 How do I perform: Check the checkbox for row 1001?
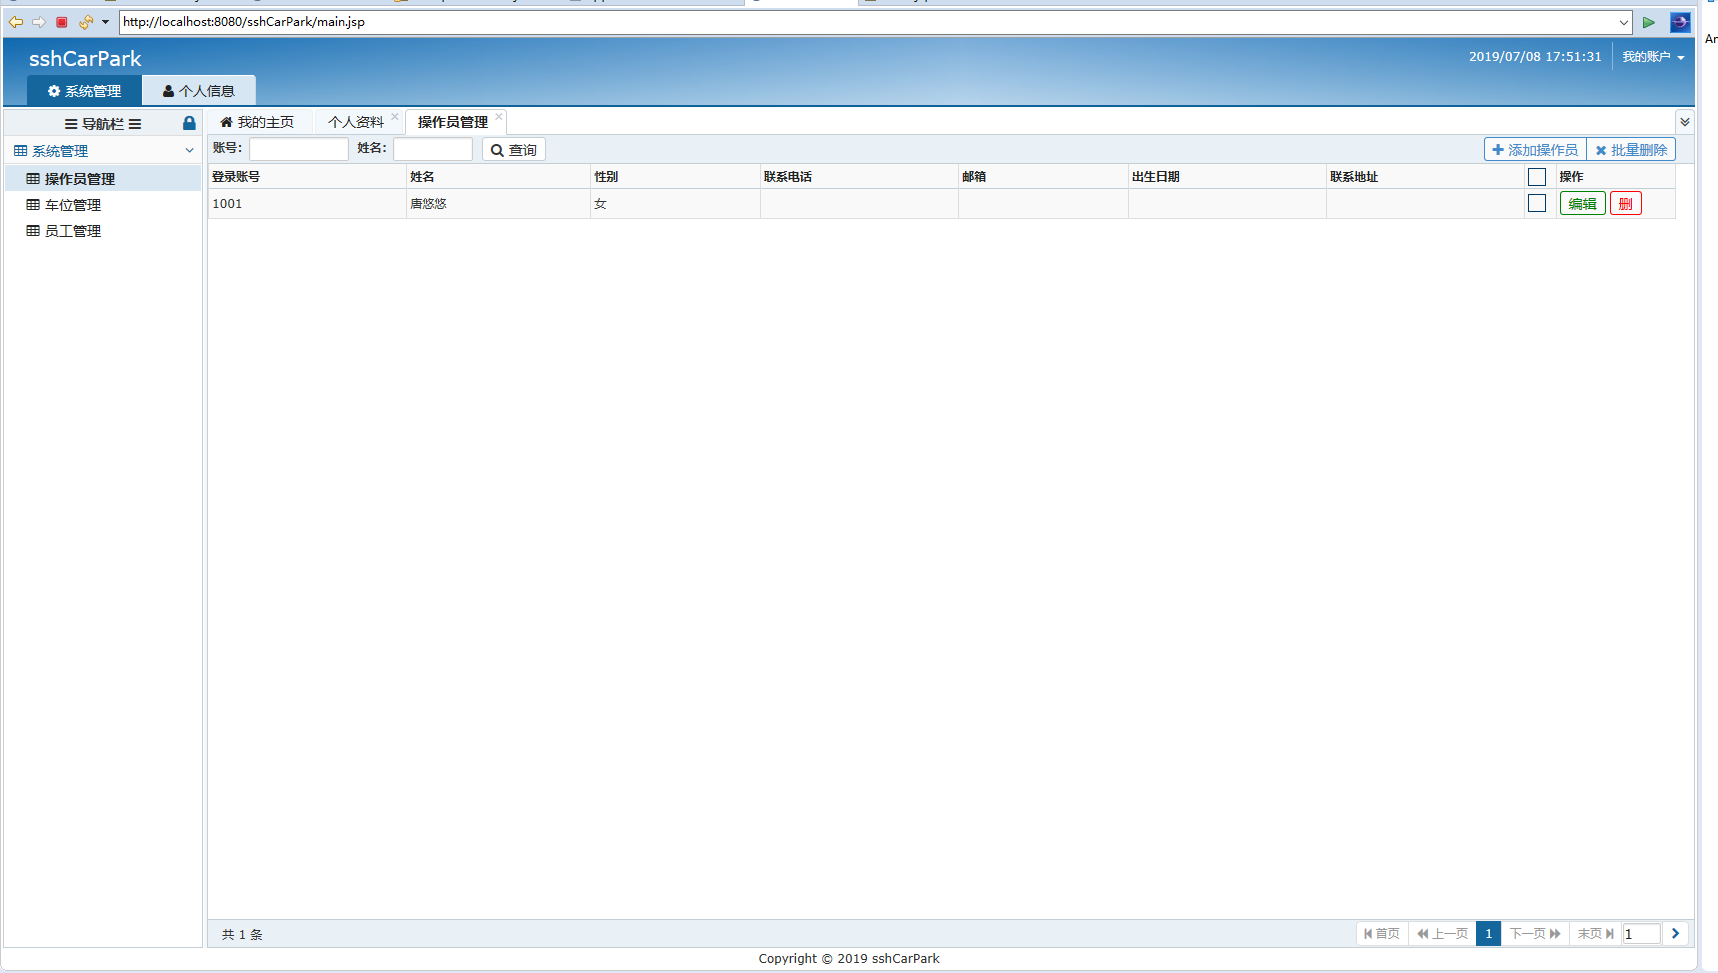[x=1537, y=203]
